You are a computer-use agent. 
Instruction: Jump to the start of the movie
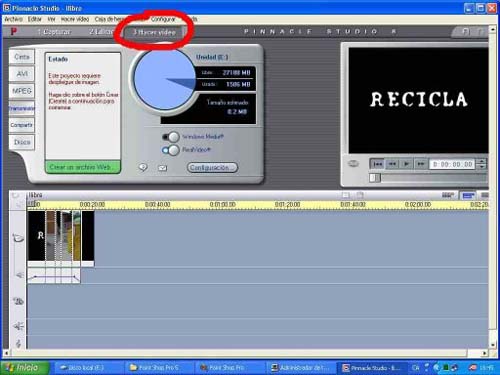coord(378,164)
